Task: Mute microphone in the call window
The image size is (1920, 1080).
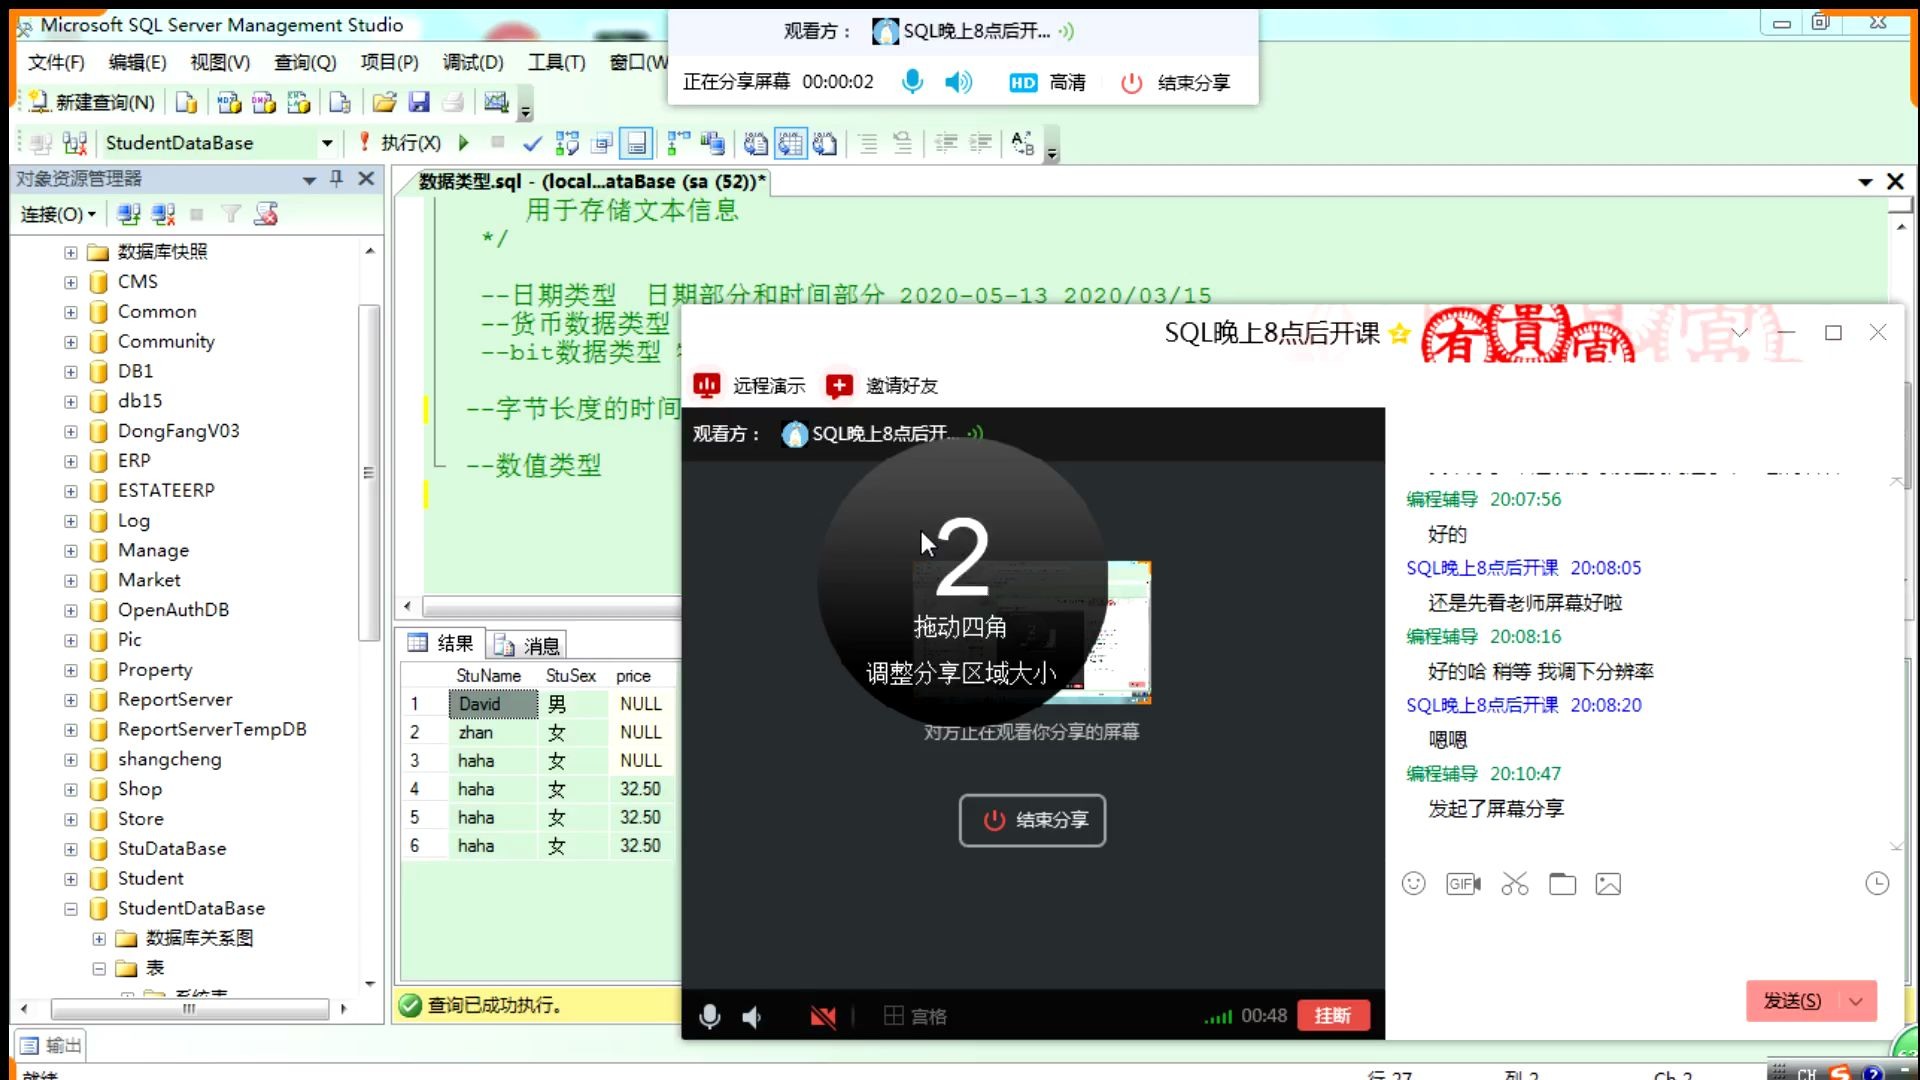Action: point(709,1017)
